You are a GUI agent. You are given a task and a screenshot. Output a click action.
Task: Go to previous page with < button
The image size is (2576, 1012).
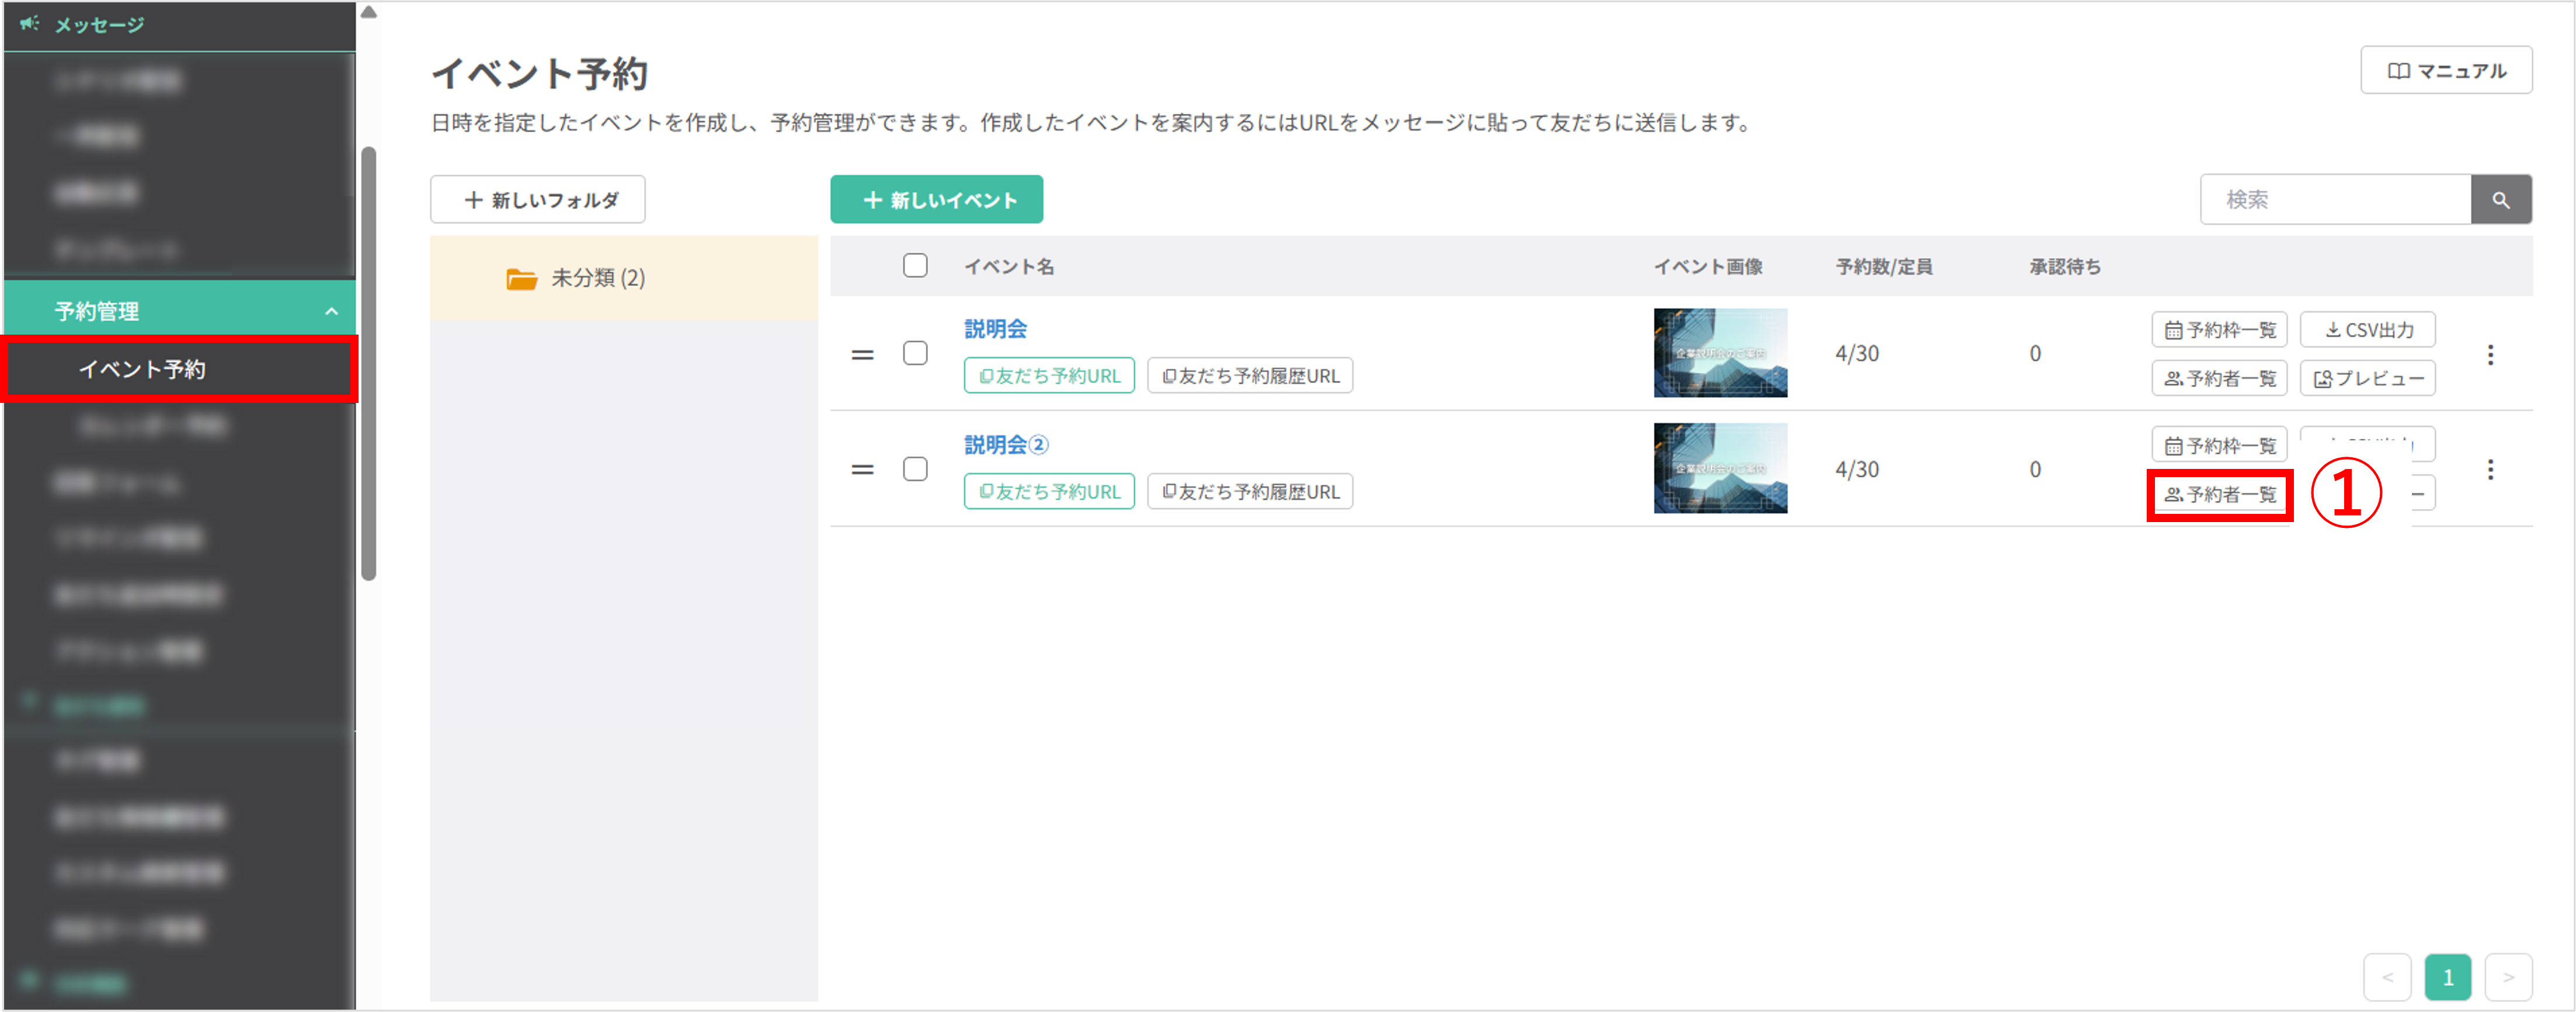pos(2387,977)
